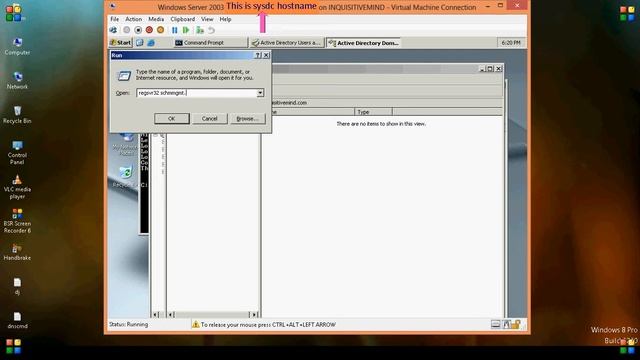
Task: Open the File menu of VM Connection
Action: click(115, 19)
